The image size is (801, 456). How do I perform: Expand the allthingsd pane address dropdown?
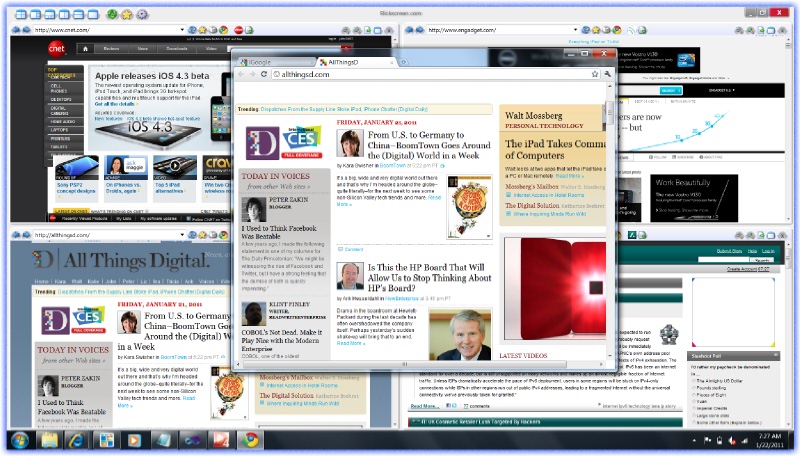(182, 234)
